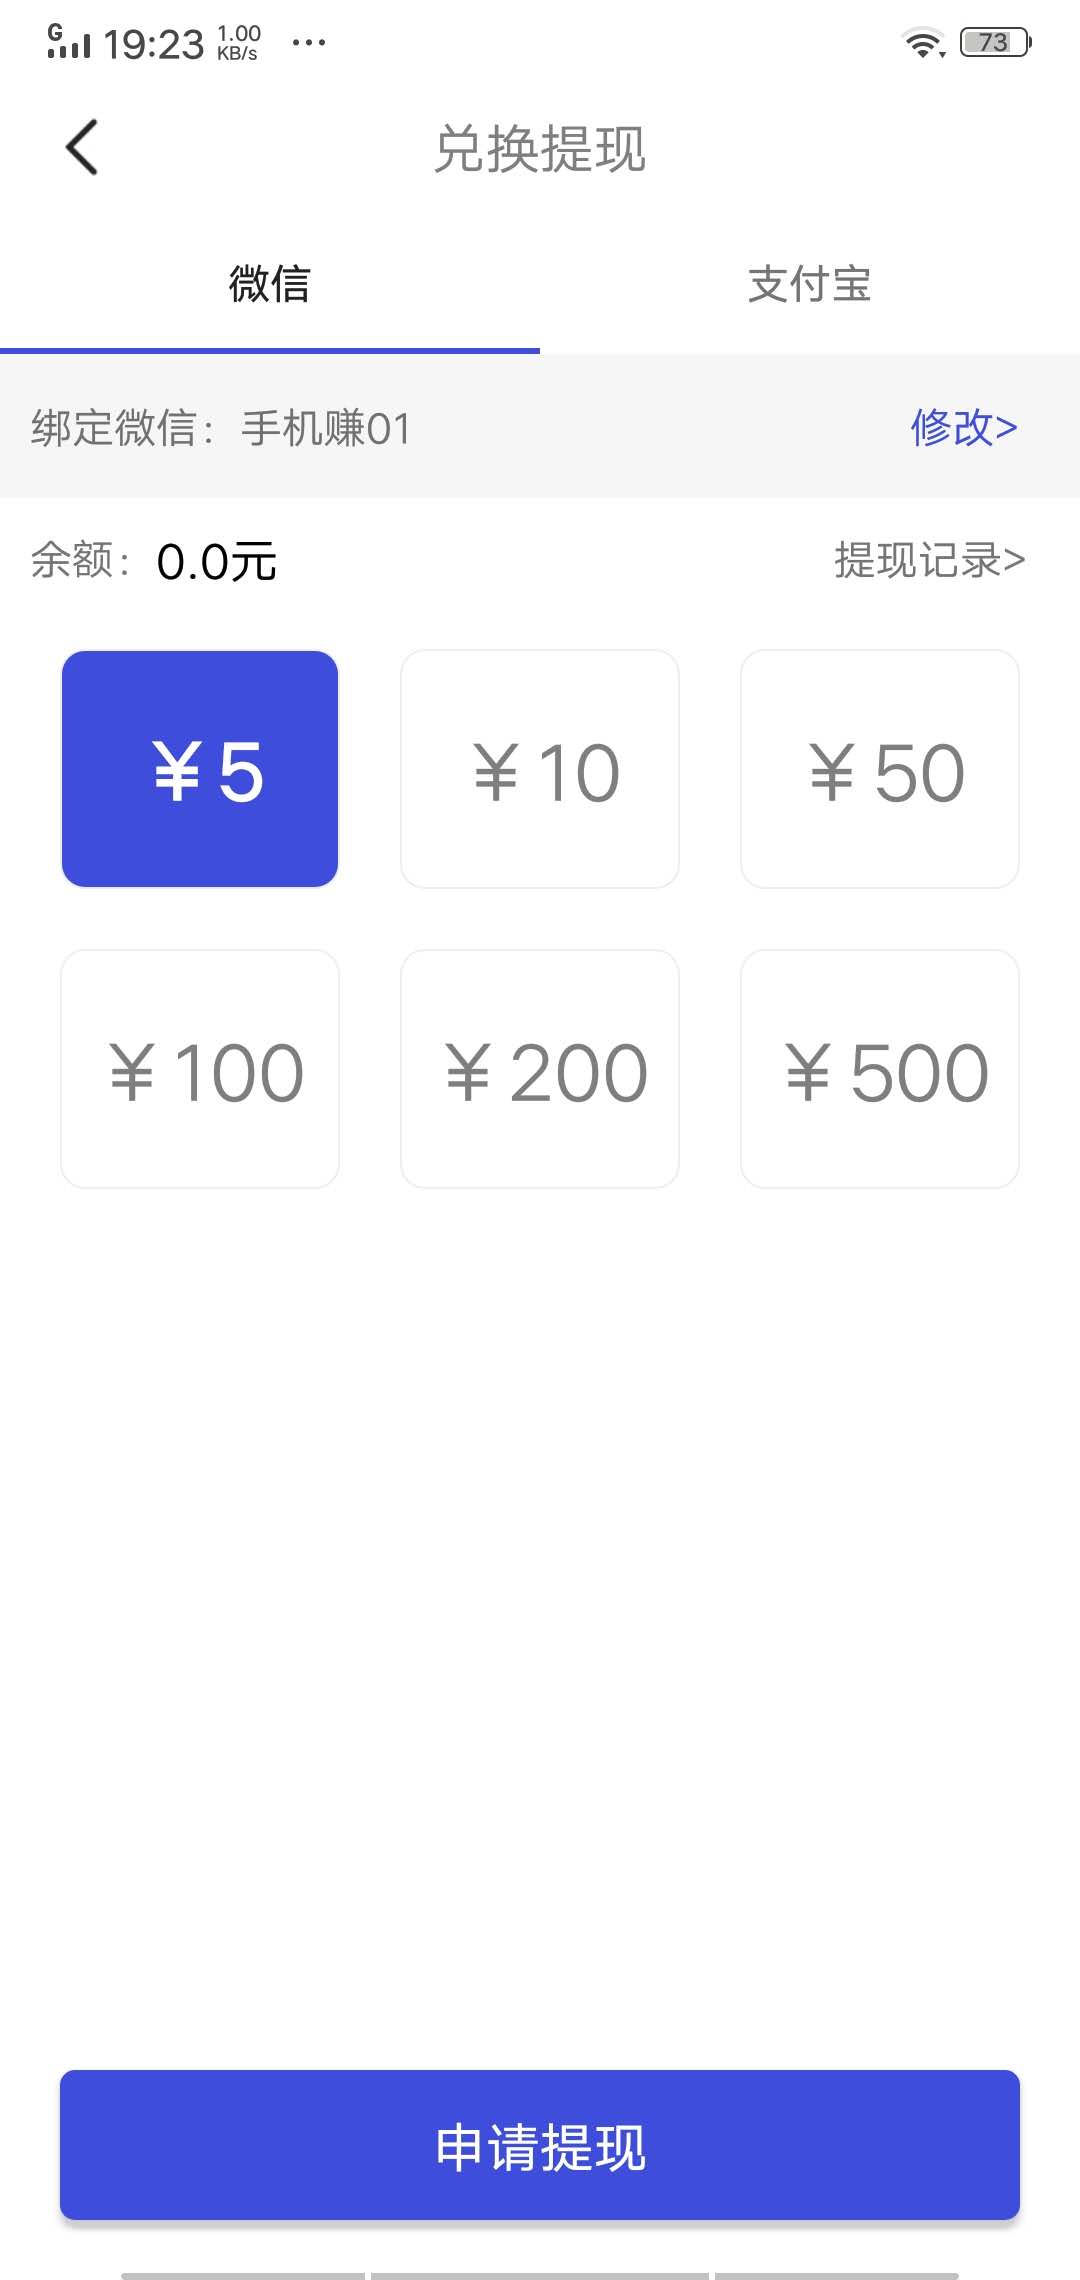Screen dimensions: 1080x2280
Task: Tap the cellular signal strength icon
Action: pyautogui.click(x=68, y=42)
